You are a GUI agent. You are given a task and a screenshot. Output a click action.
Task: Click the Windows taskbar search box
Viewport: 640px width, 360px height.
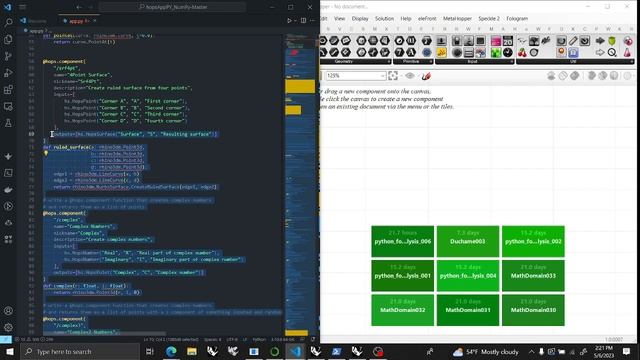(80, 351)
